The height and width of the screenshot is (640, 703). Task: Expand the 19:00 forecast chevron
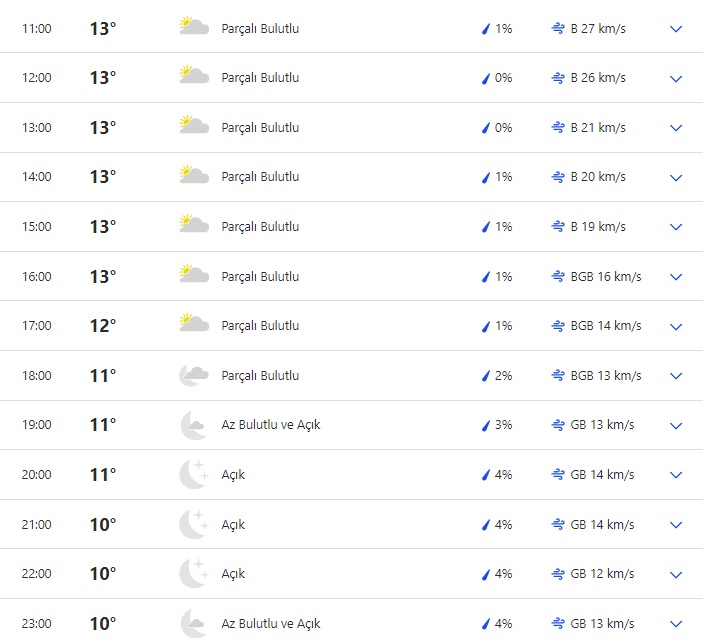coord(676,426)
